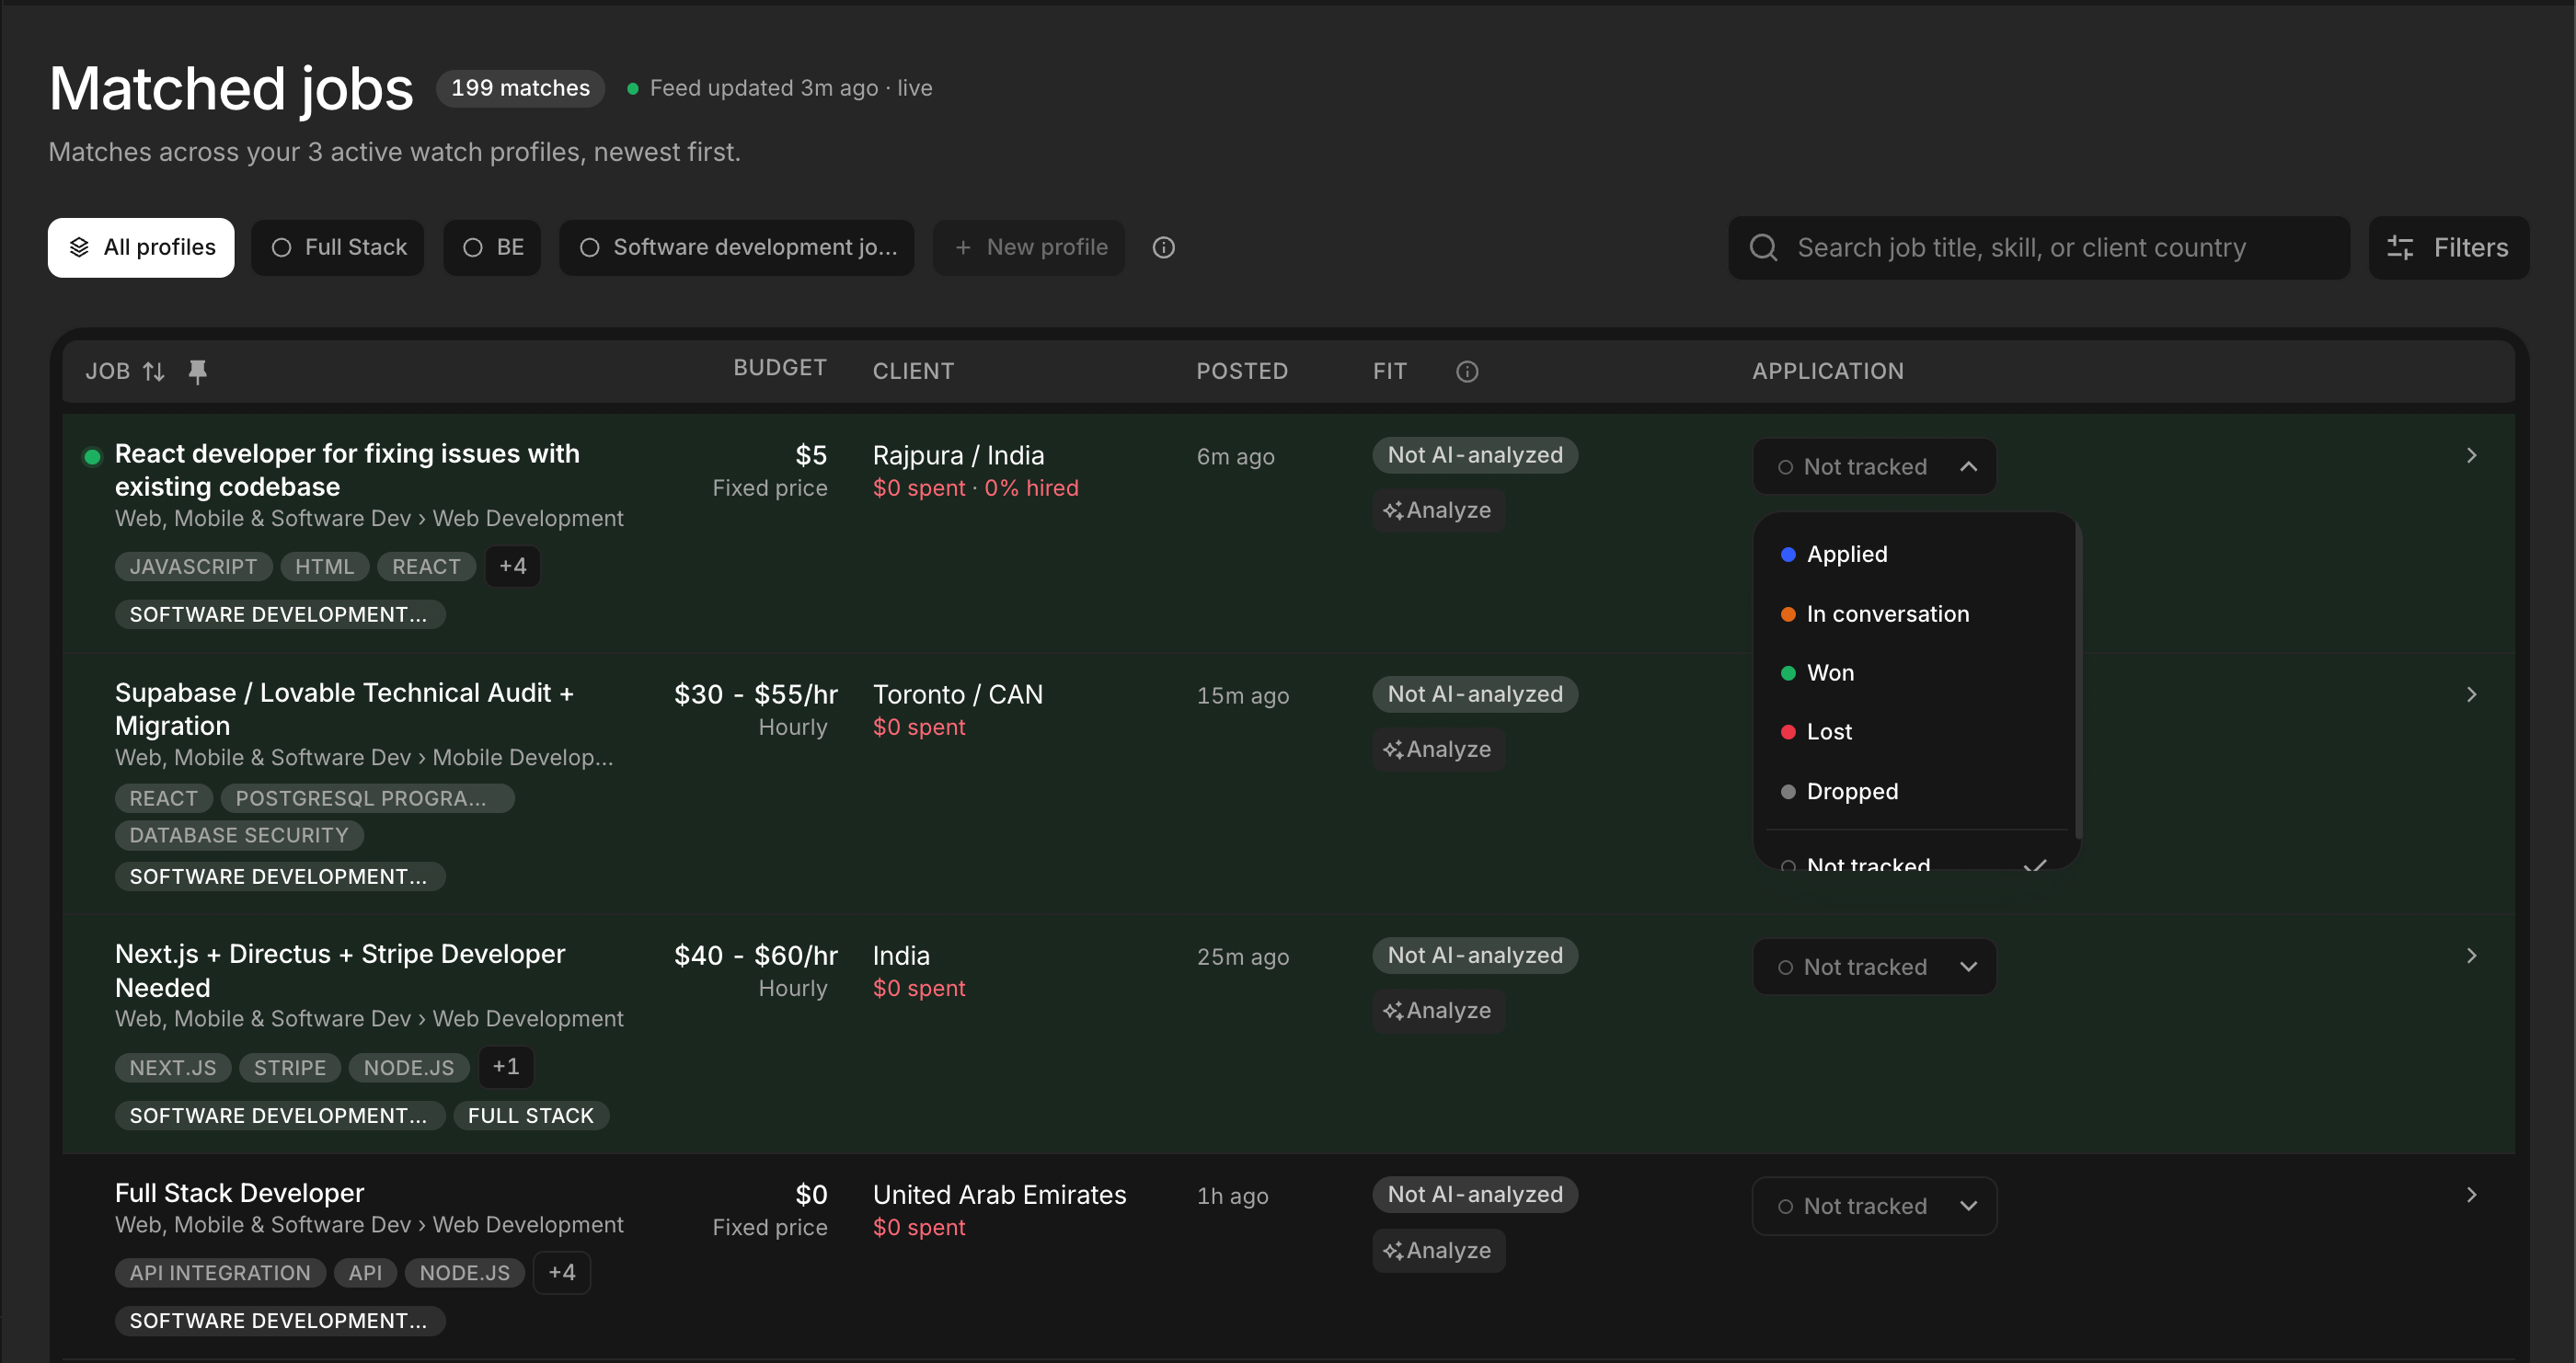Click the Filters sliders icon
This screenshot has height=1363, width=2576.
click(x=2400, y=247)
